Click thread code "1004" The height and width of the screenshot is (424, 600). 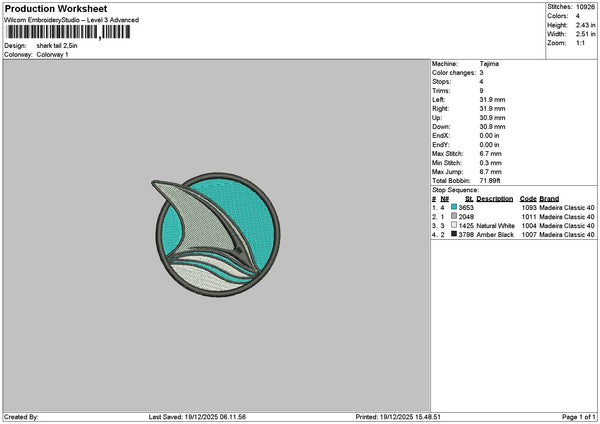tap(529, 226)
